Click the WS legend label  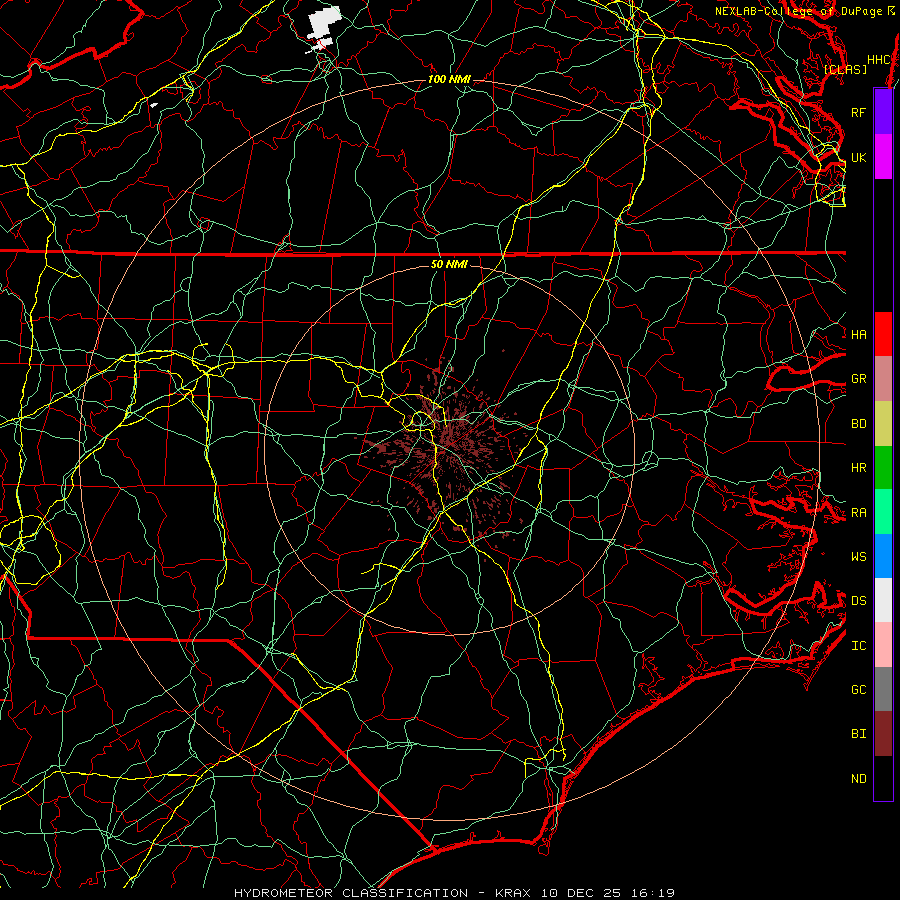[x=858, y=557]
